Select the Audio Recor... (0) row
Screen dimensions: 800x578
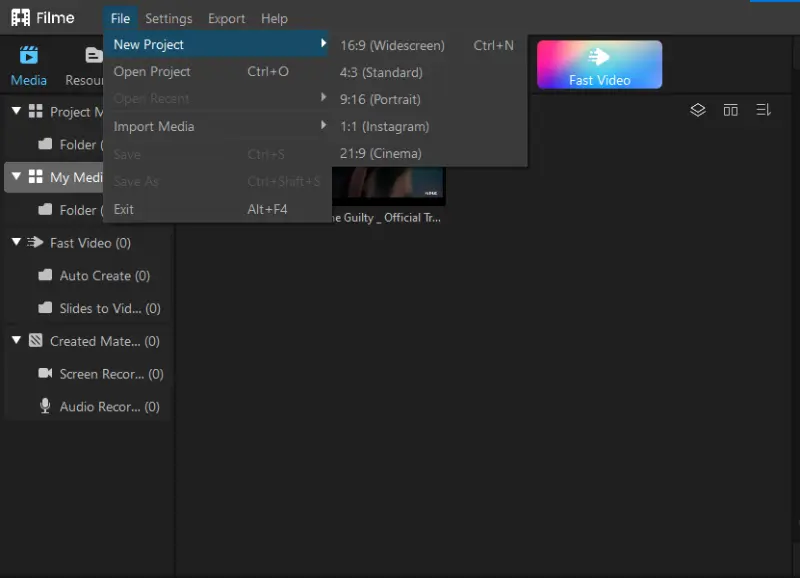coord(88,407)
